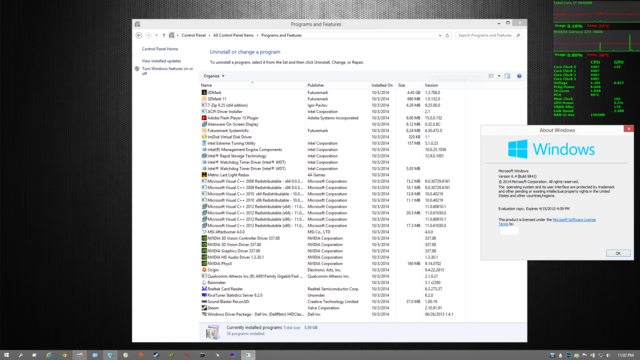Click the search magnifier icon

[518, 36]
